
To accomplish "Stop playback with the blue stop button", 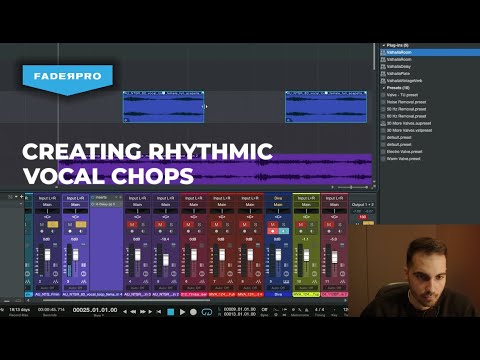I will 171,312.
